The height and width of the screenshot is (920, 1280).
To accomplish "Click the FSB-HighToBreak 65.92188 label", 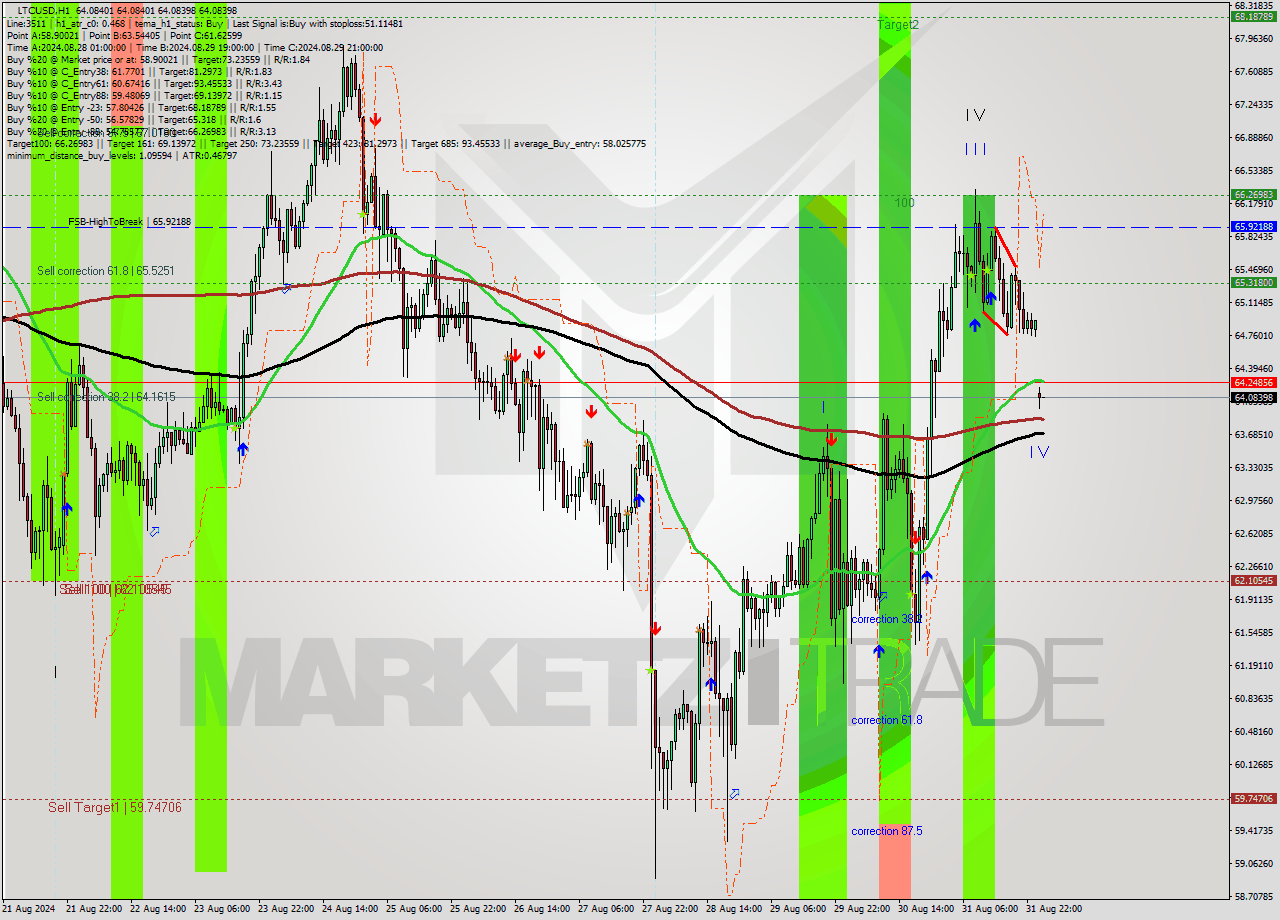I will click(129, 221).
